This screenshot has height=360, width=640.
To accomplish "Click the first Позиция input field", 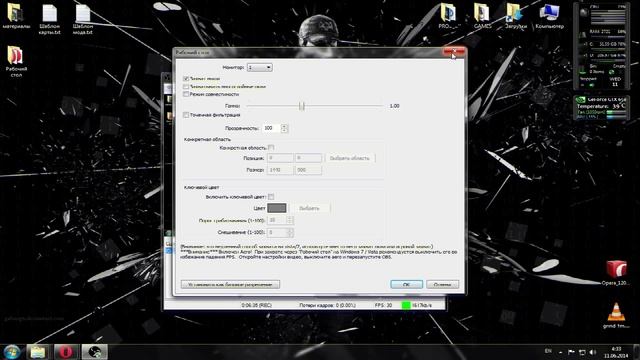I will click(x=280, y=158).
